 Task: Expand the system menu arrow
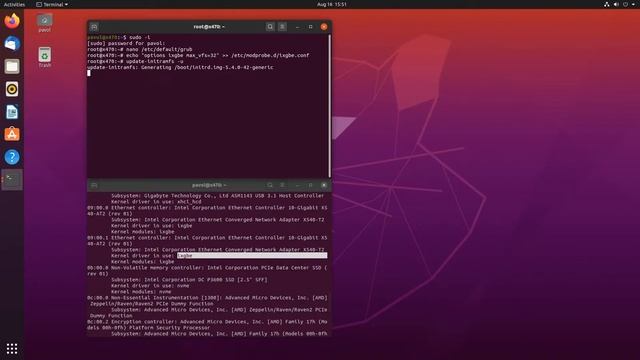pos(633,4)
